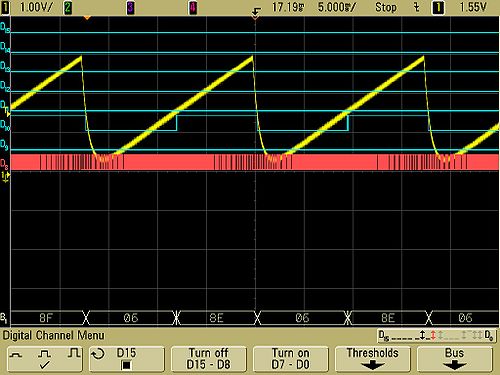Click Turn off D15 - D8 softkey
Image resolution: width=500 pixels, height=375 pixels.
[209, 359]
